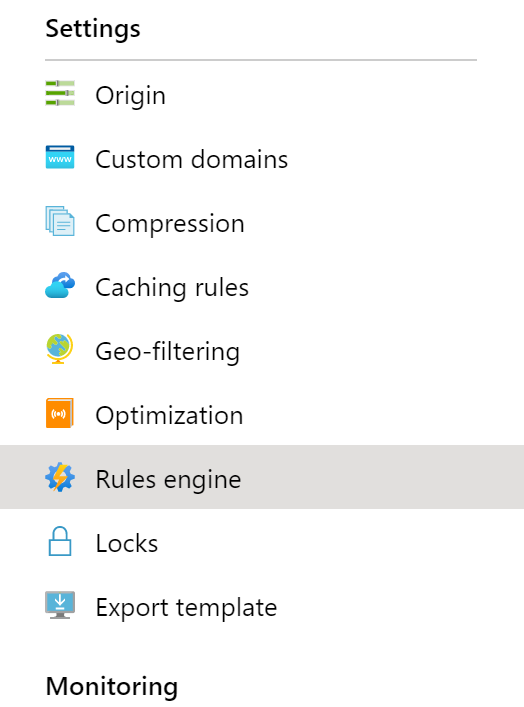
Task: Click the Rules engine gear-lightning icon
Action: pos(60,477)
